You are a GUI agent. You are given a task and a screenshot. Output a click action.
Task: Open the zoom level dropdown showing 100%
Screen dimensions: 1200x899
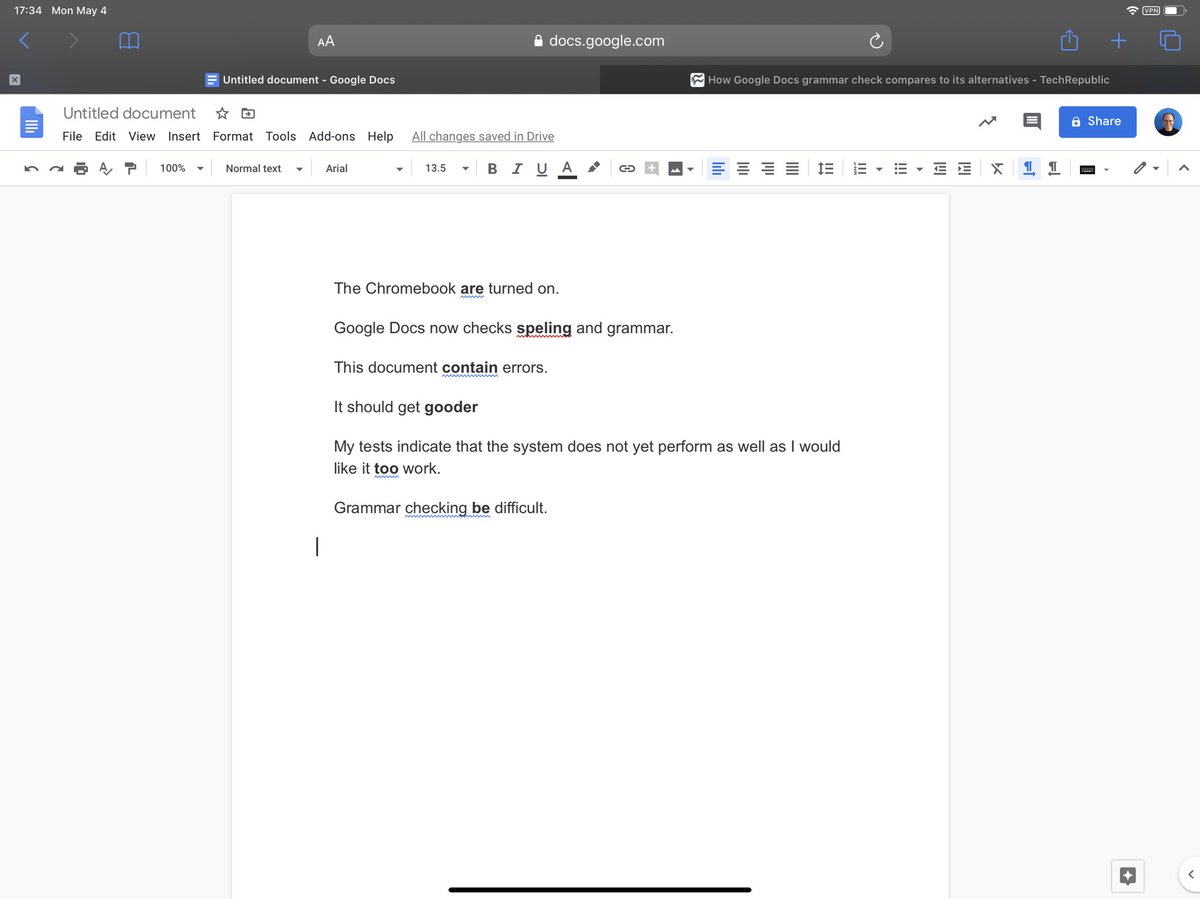[180, 168]
